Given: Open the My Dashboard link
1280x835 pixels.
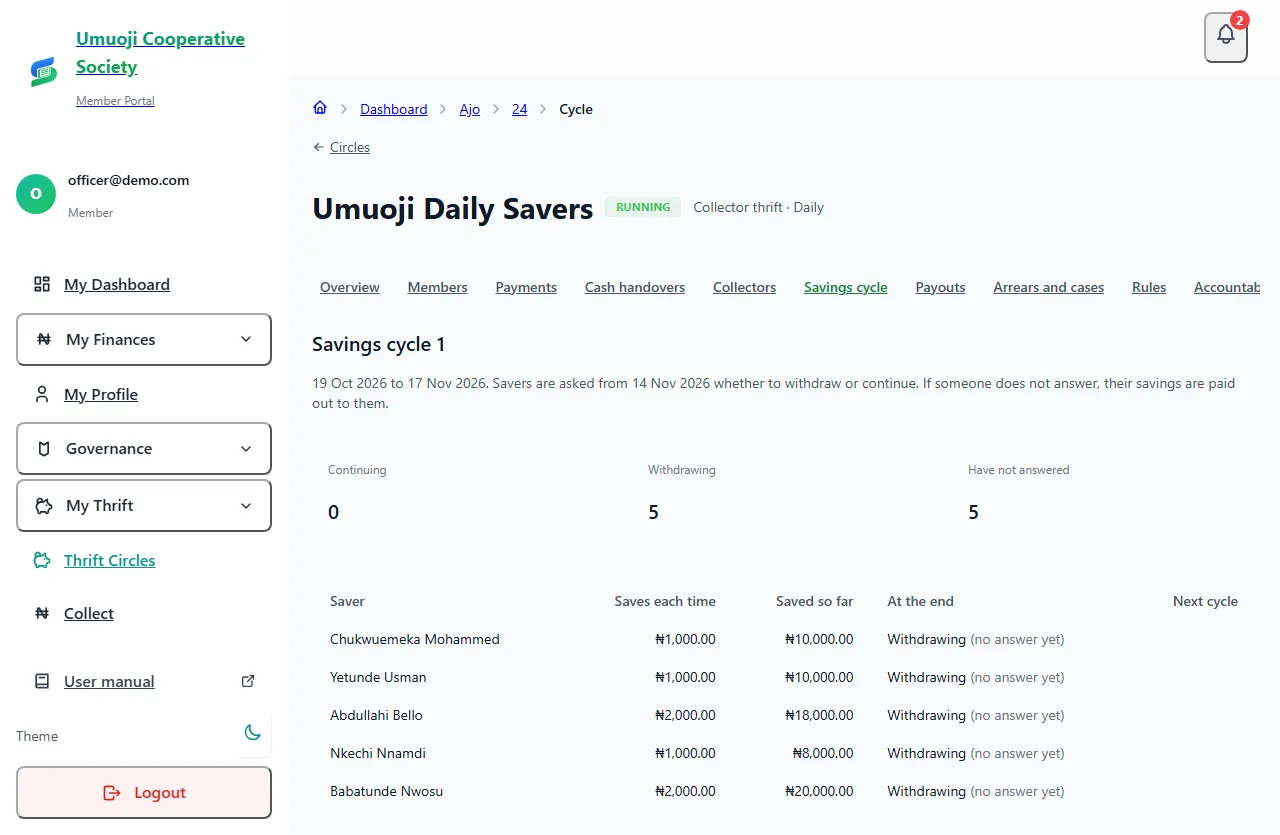Looking at the screenshot, I should 117,284.
